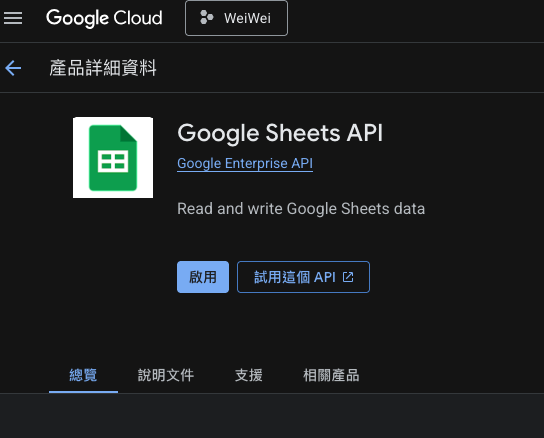Click the Google Cloud logo
The width and height of the screenshot is (544, 438).
pyautogui.click(x=104, y=18)
